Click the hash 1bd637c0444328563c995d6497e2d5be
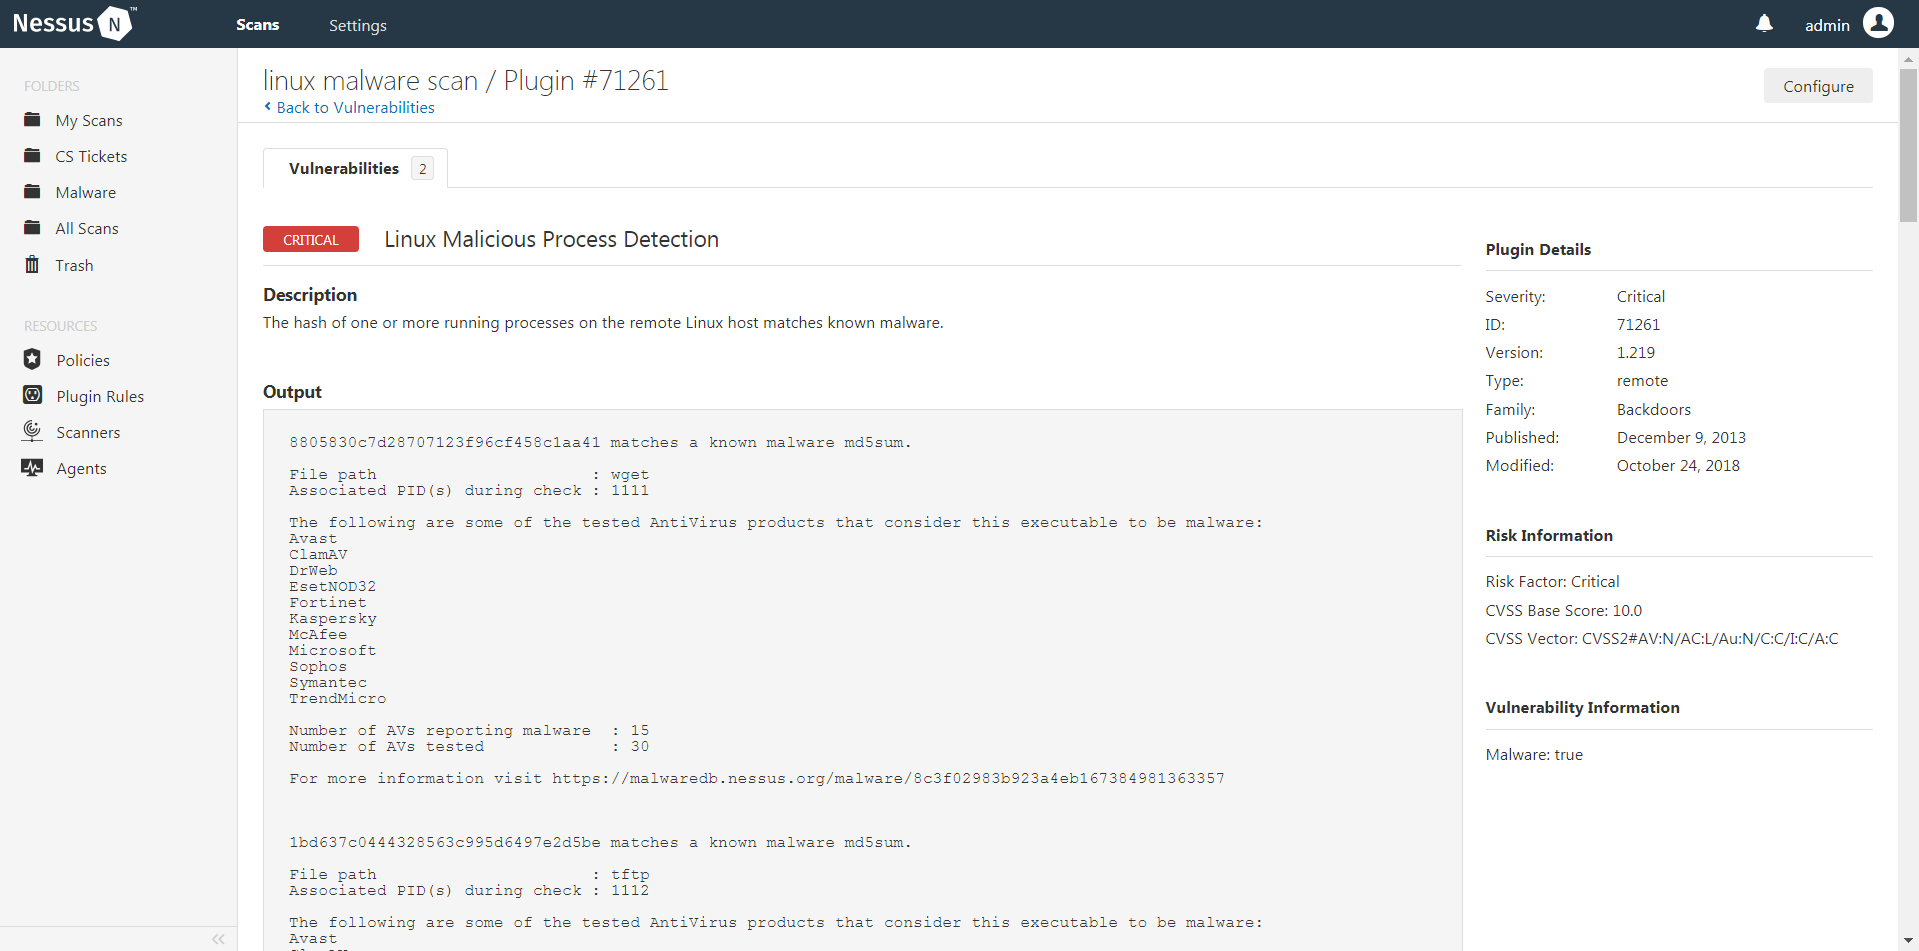 coord(445,842)
